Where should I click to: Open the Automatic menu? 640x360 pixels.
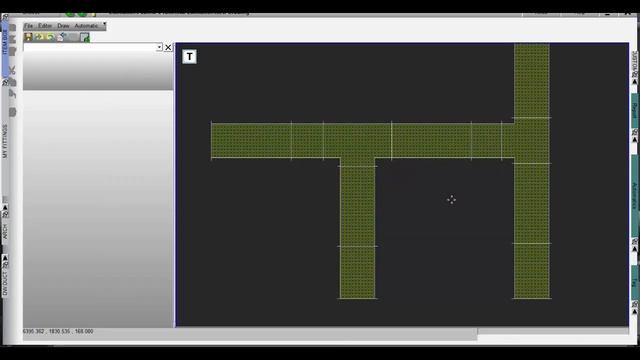click(x=86, y=26)
